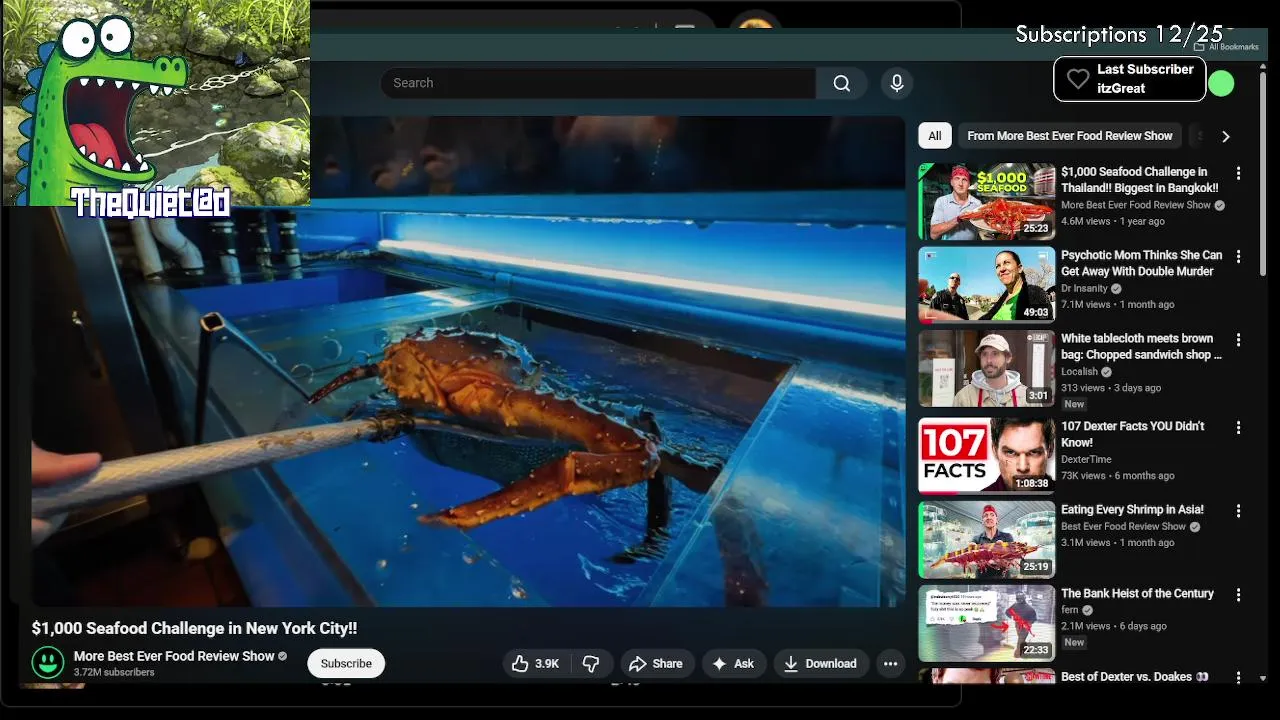This screenshot has width=1280, height=720.
Task: Click the main video player showing crab
Action: 468,361
